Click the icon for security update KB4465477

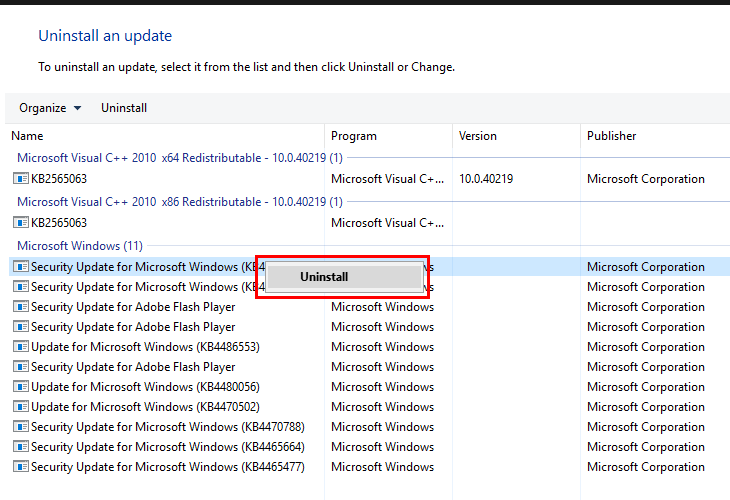(x=20, y=467)
